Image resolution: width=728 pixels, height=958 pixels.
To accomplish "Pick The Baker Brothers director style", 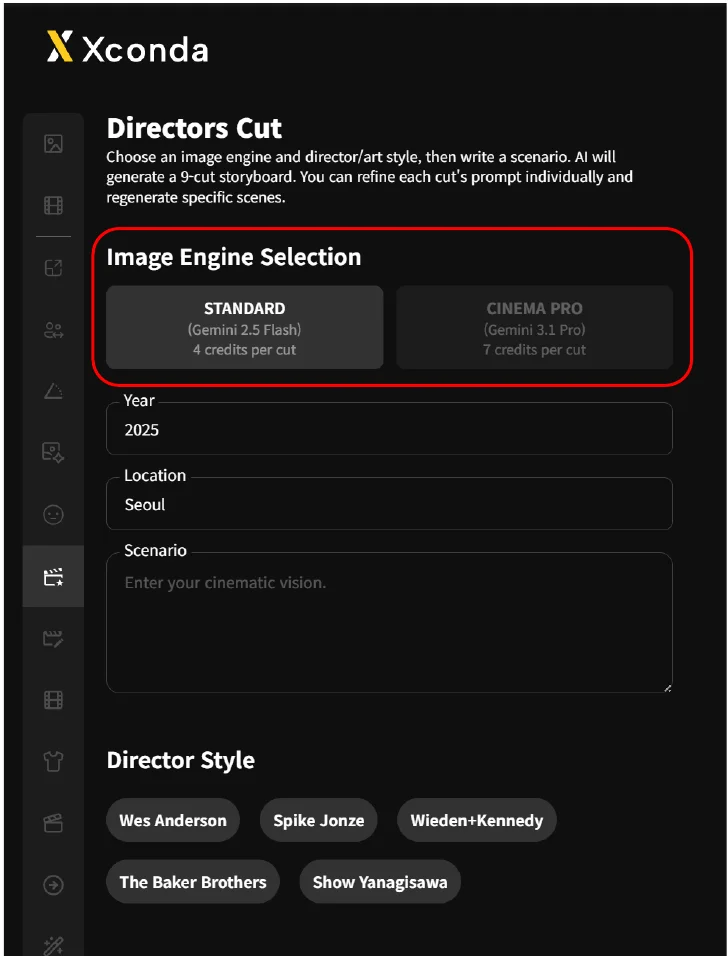I will click(193, 882).
